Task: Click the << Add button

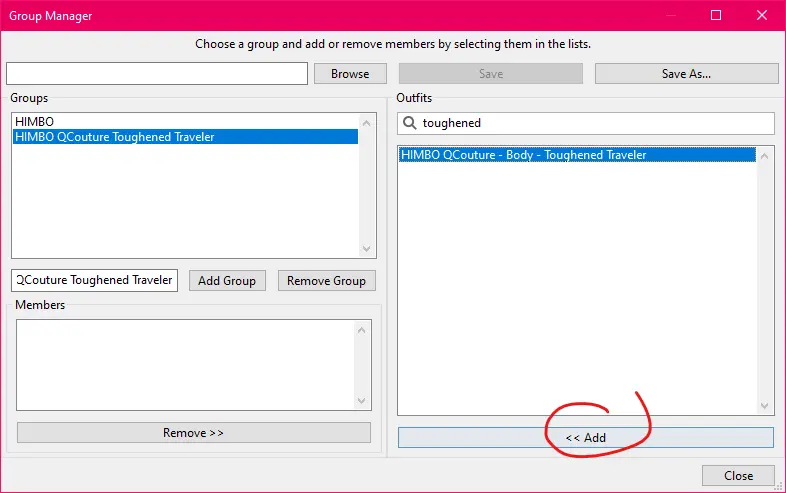Action: (585, 437)
